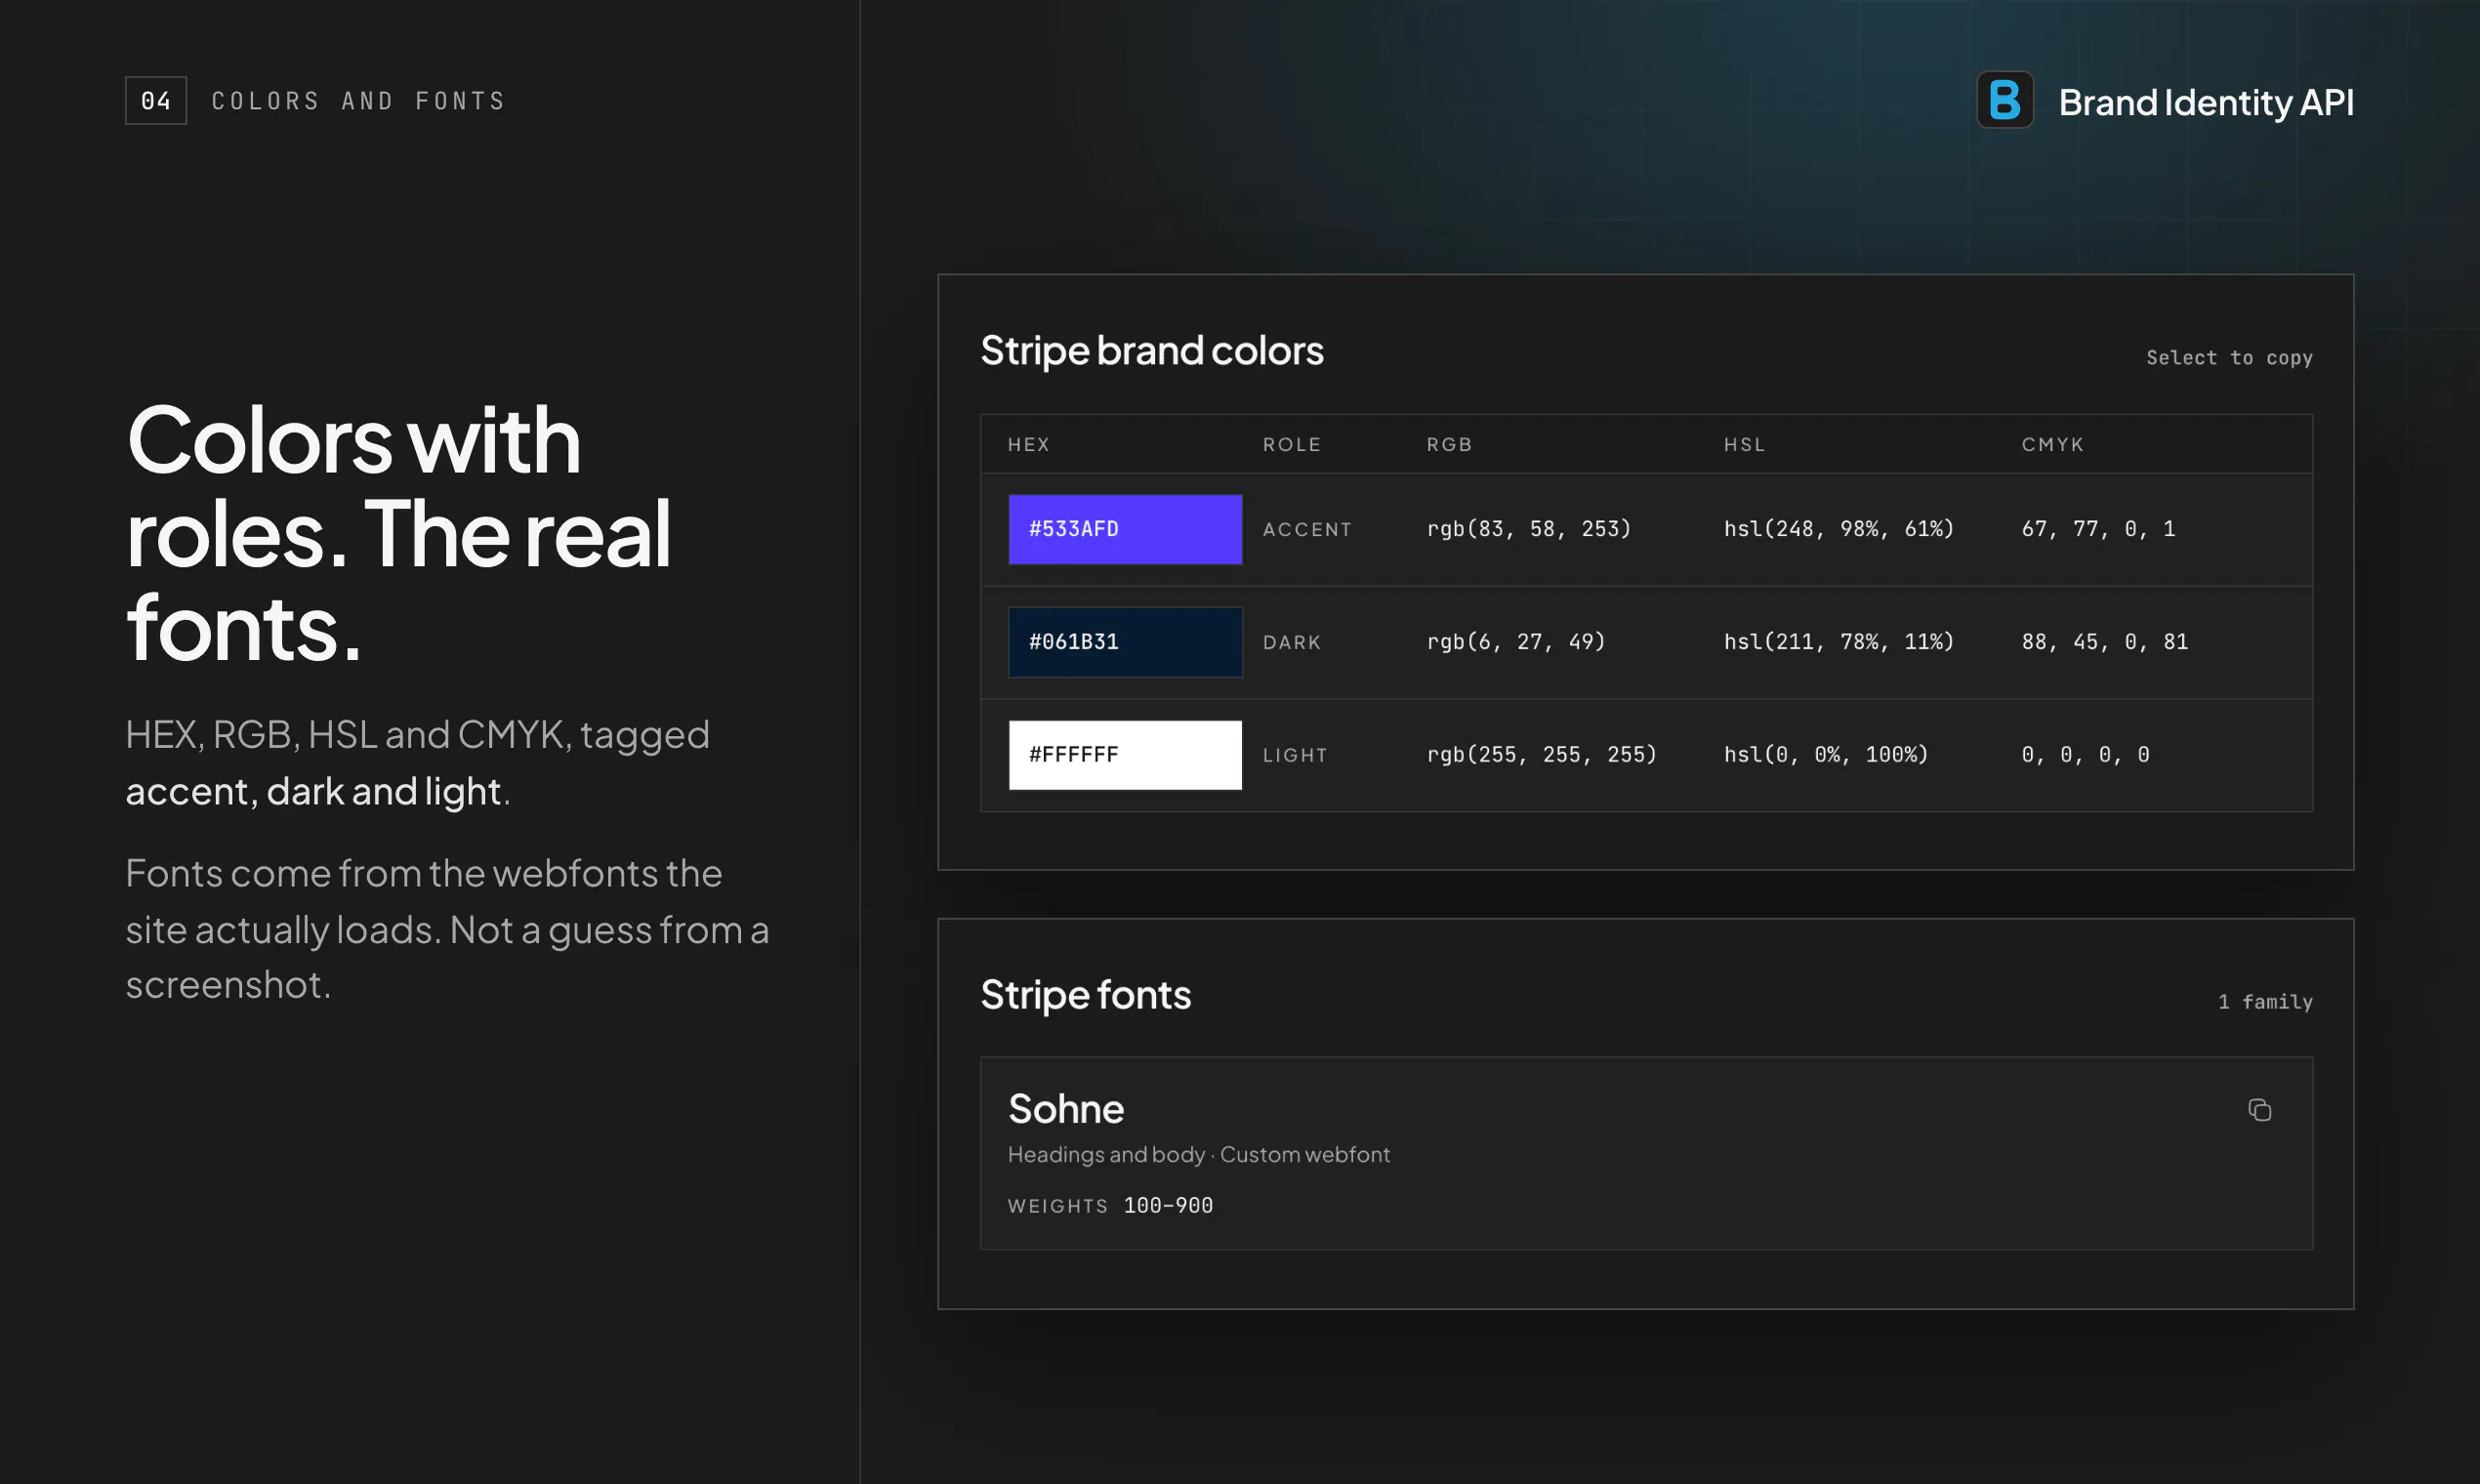The image size is (2480, 1484).
Task: Click the HSL column header
Action: (1744, 445)
